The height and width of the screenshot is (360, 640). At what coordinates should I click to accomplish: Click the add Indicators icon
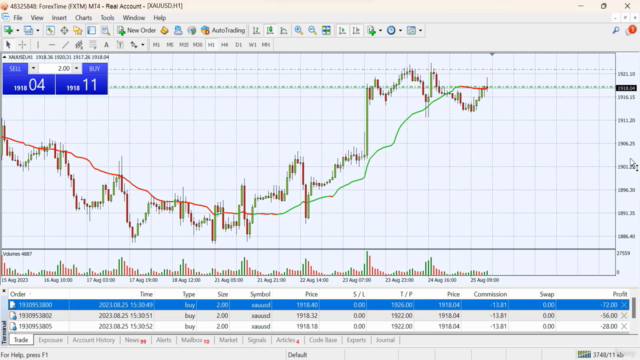[371, 30]
